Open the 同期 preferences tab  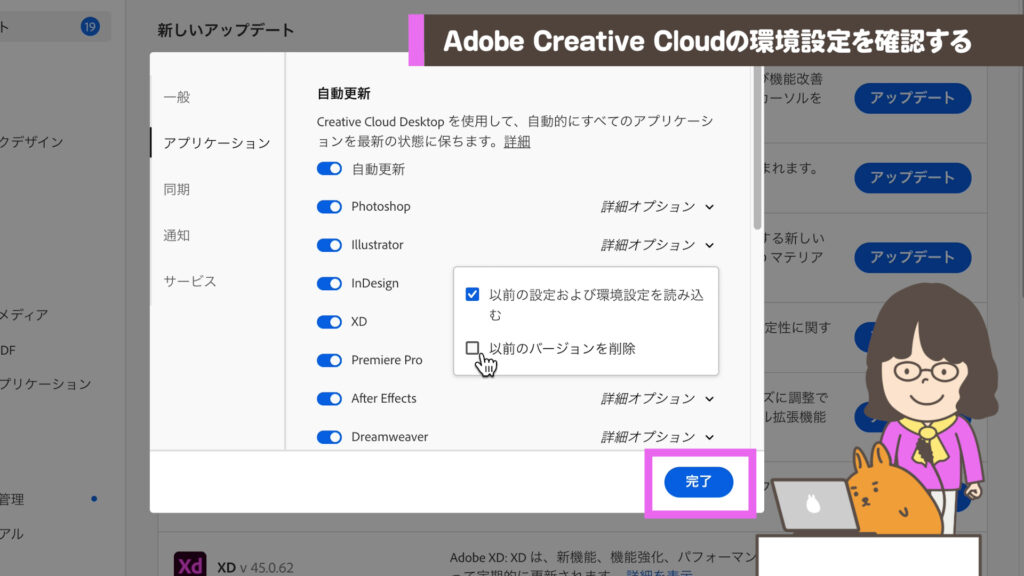click(x=177, y=189)
